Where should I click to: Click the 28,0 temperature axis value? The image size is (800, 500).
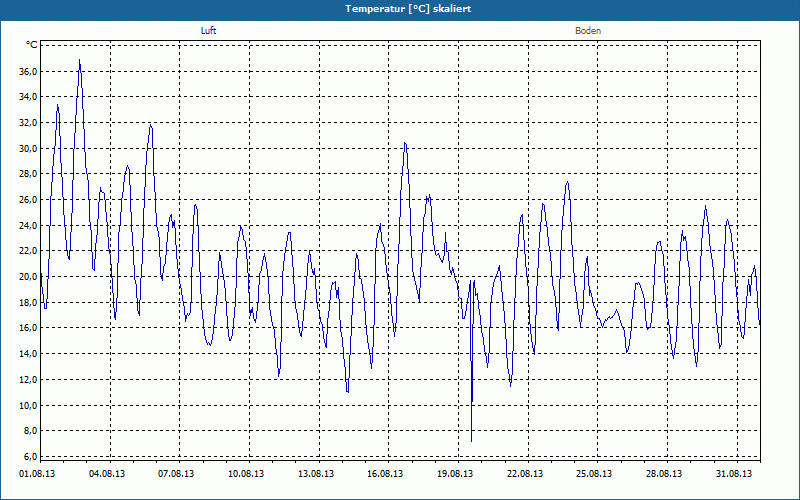(x=29, y=174)
